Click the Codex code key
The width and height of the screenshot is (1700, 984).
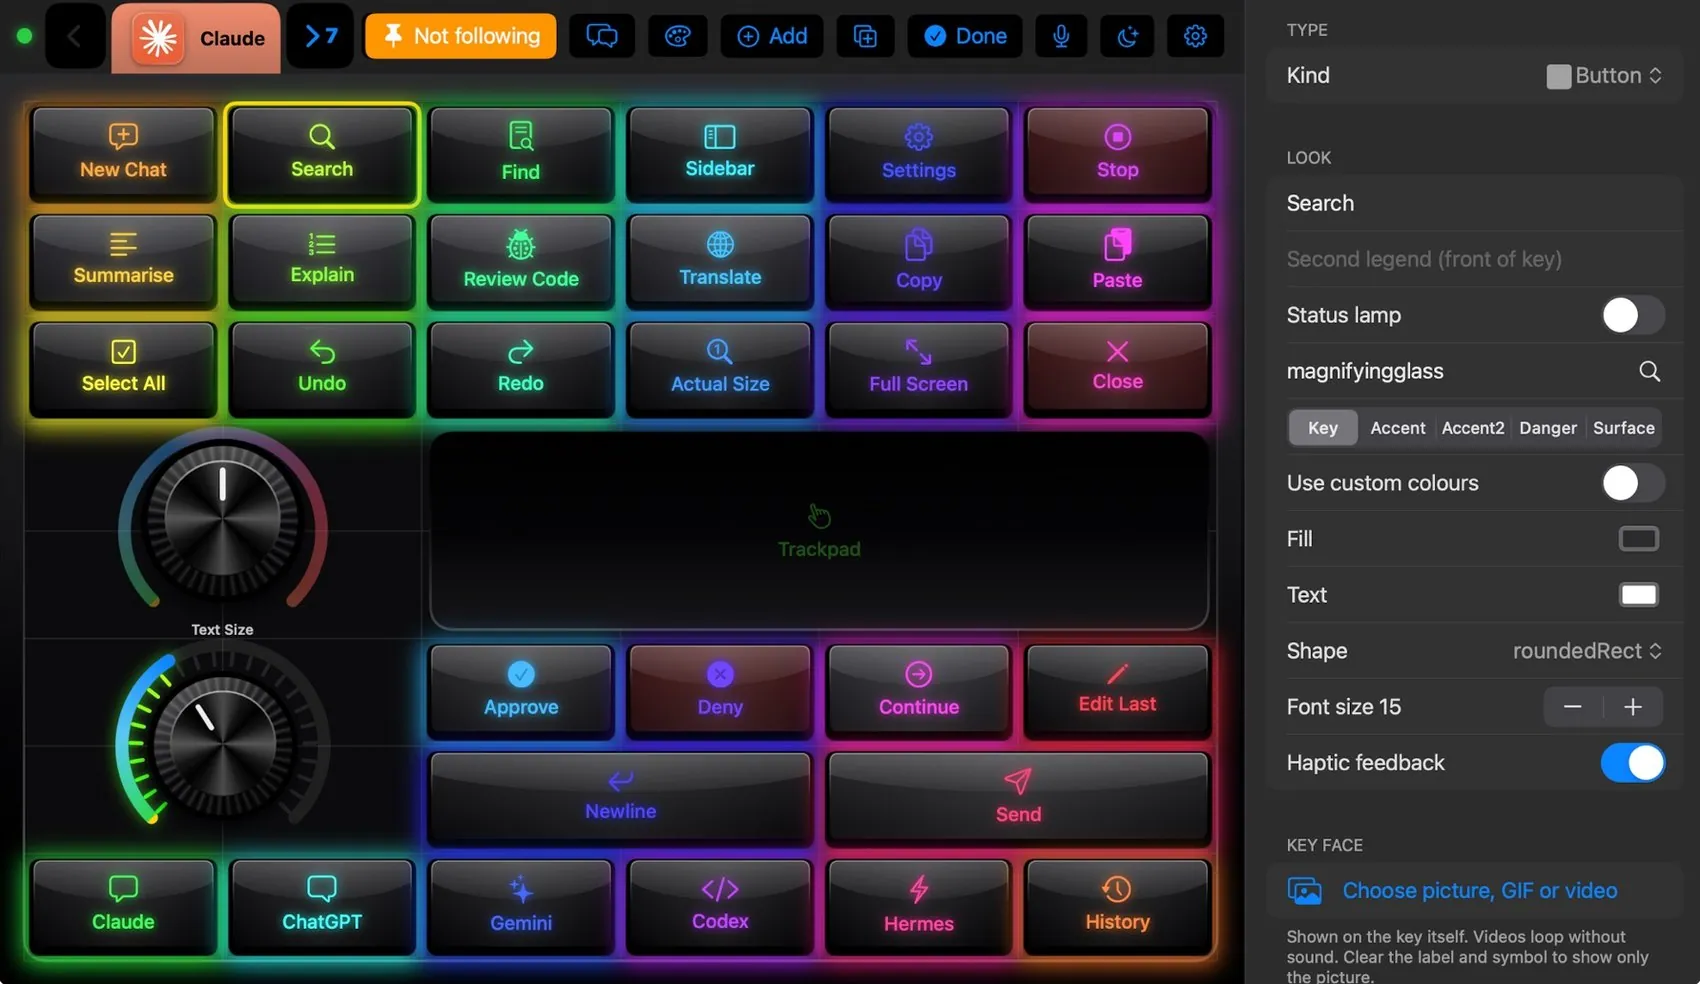click(x=720, y=905)
